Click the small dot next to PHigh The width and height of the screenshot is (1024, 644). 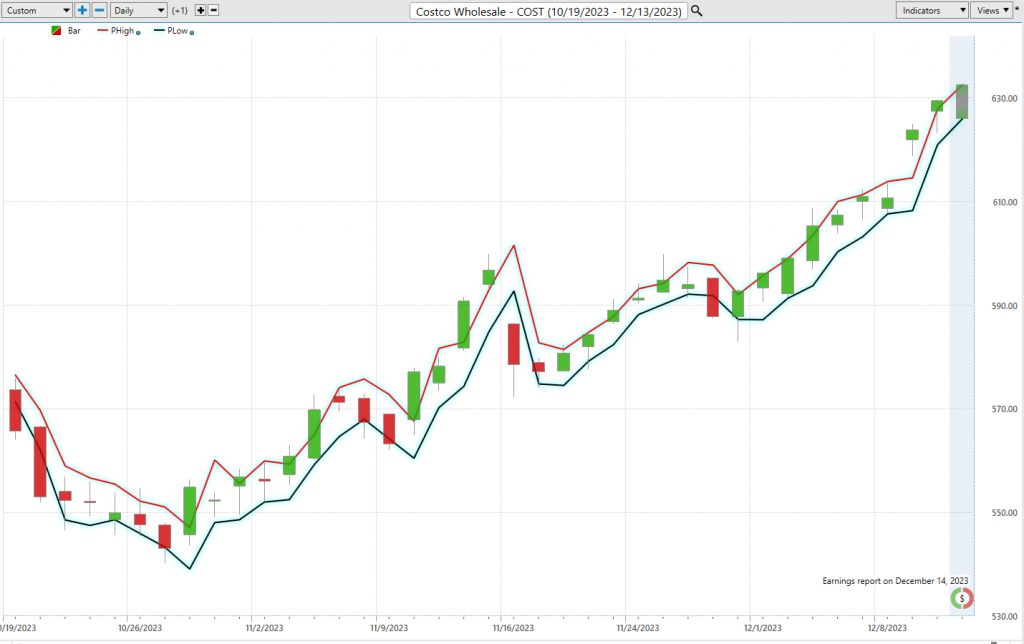(138, 33)
